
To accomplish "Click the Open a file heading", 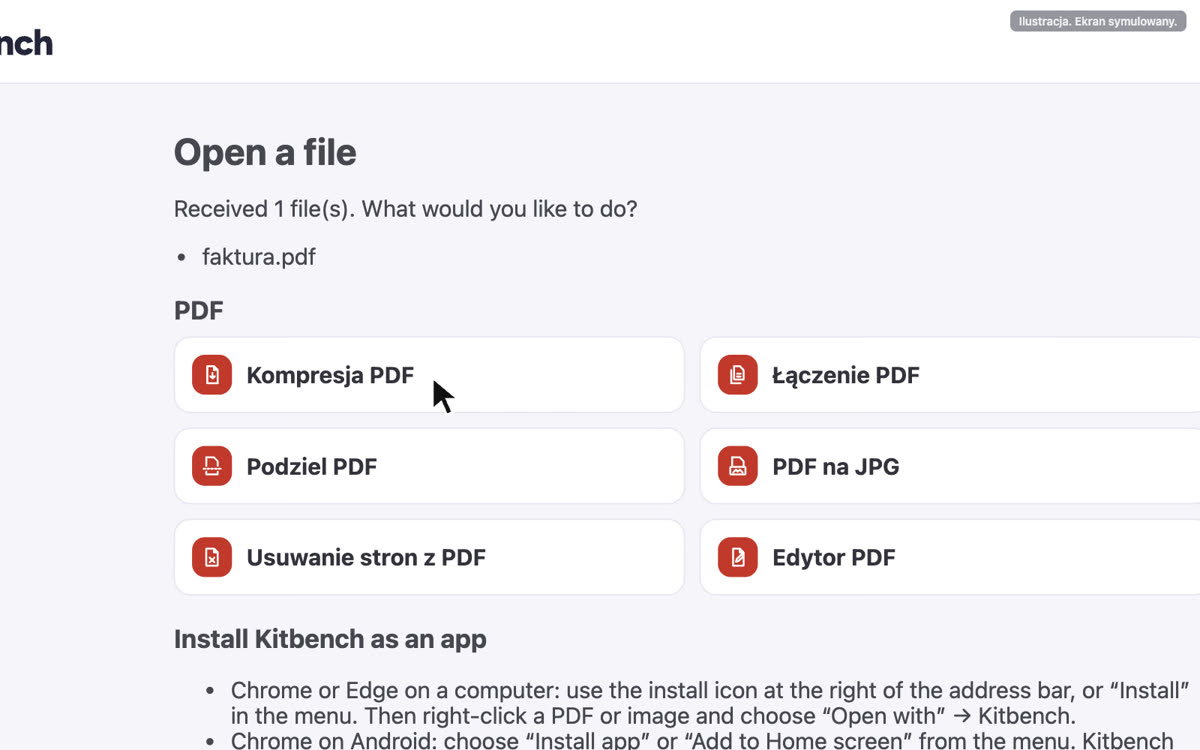I will (x=265, y=152).
